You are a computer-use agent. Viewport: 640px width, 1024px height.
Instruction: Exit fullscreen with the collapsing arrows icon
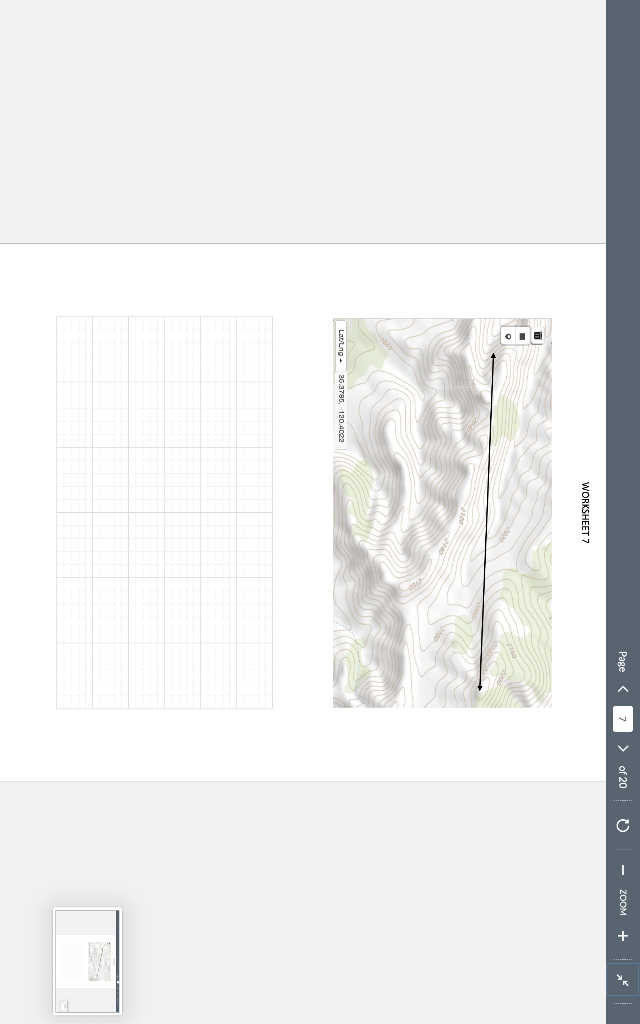(x=623, y=980)
